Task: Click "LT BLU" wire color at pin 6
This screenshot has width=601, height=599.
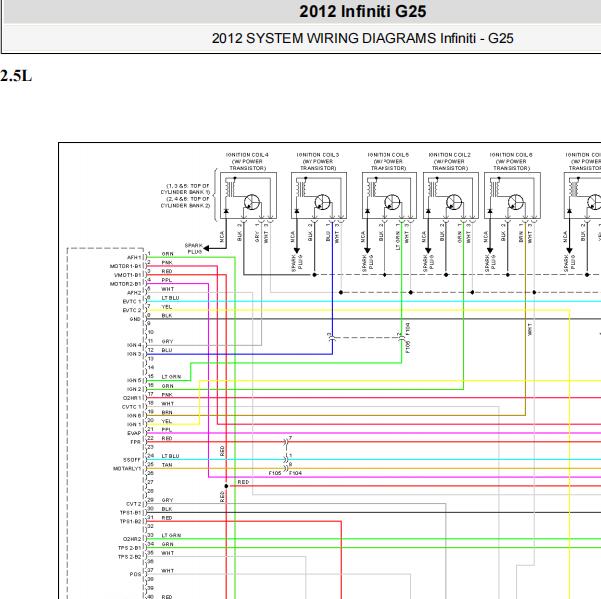Action: (x=170, y=298)
